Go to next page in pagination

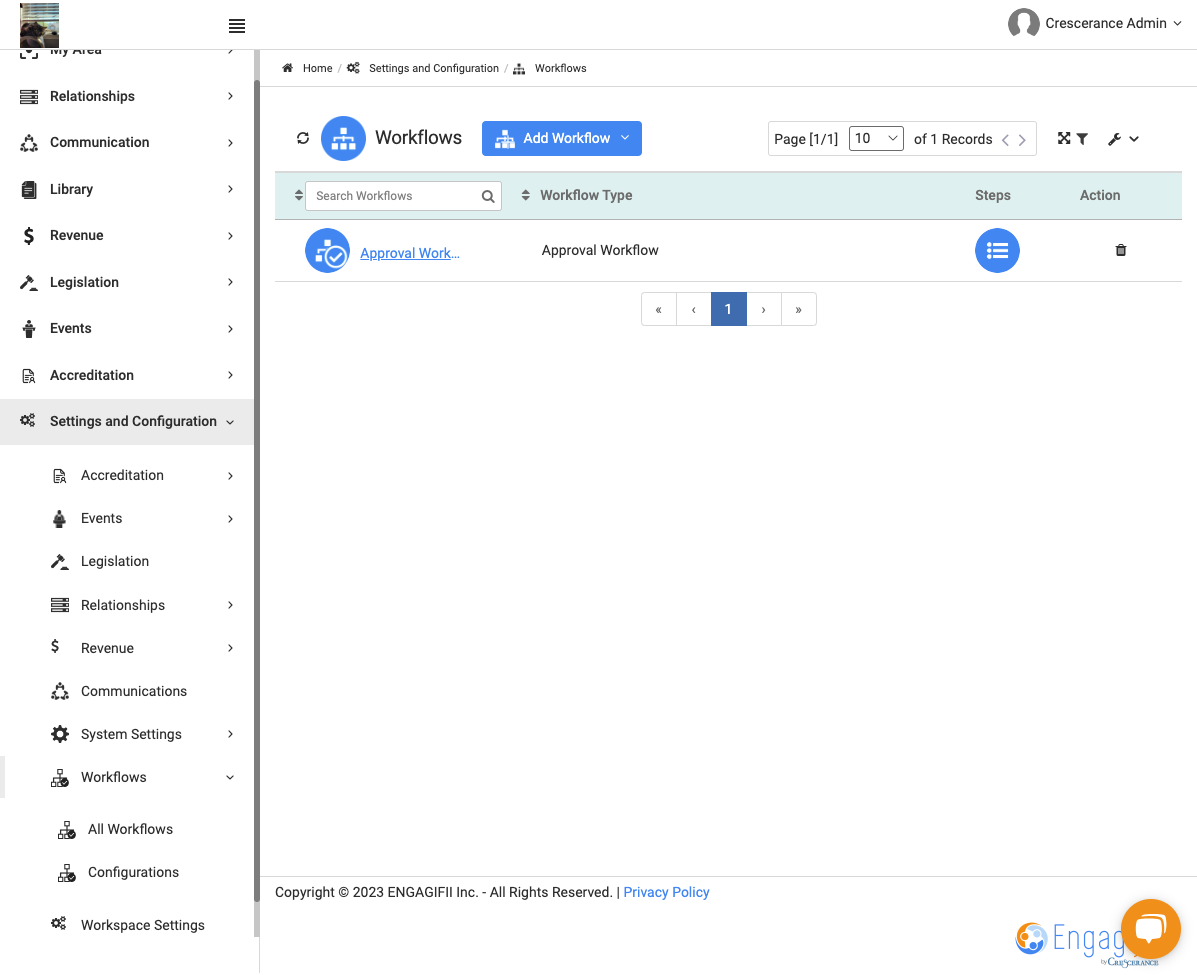pyautogui.click(x=764, y=309)
